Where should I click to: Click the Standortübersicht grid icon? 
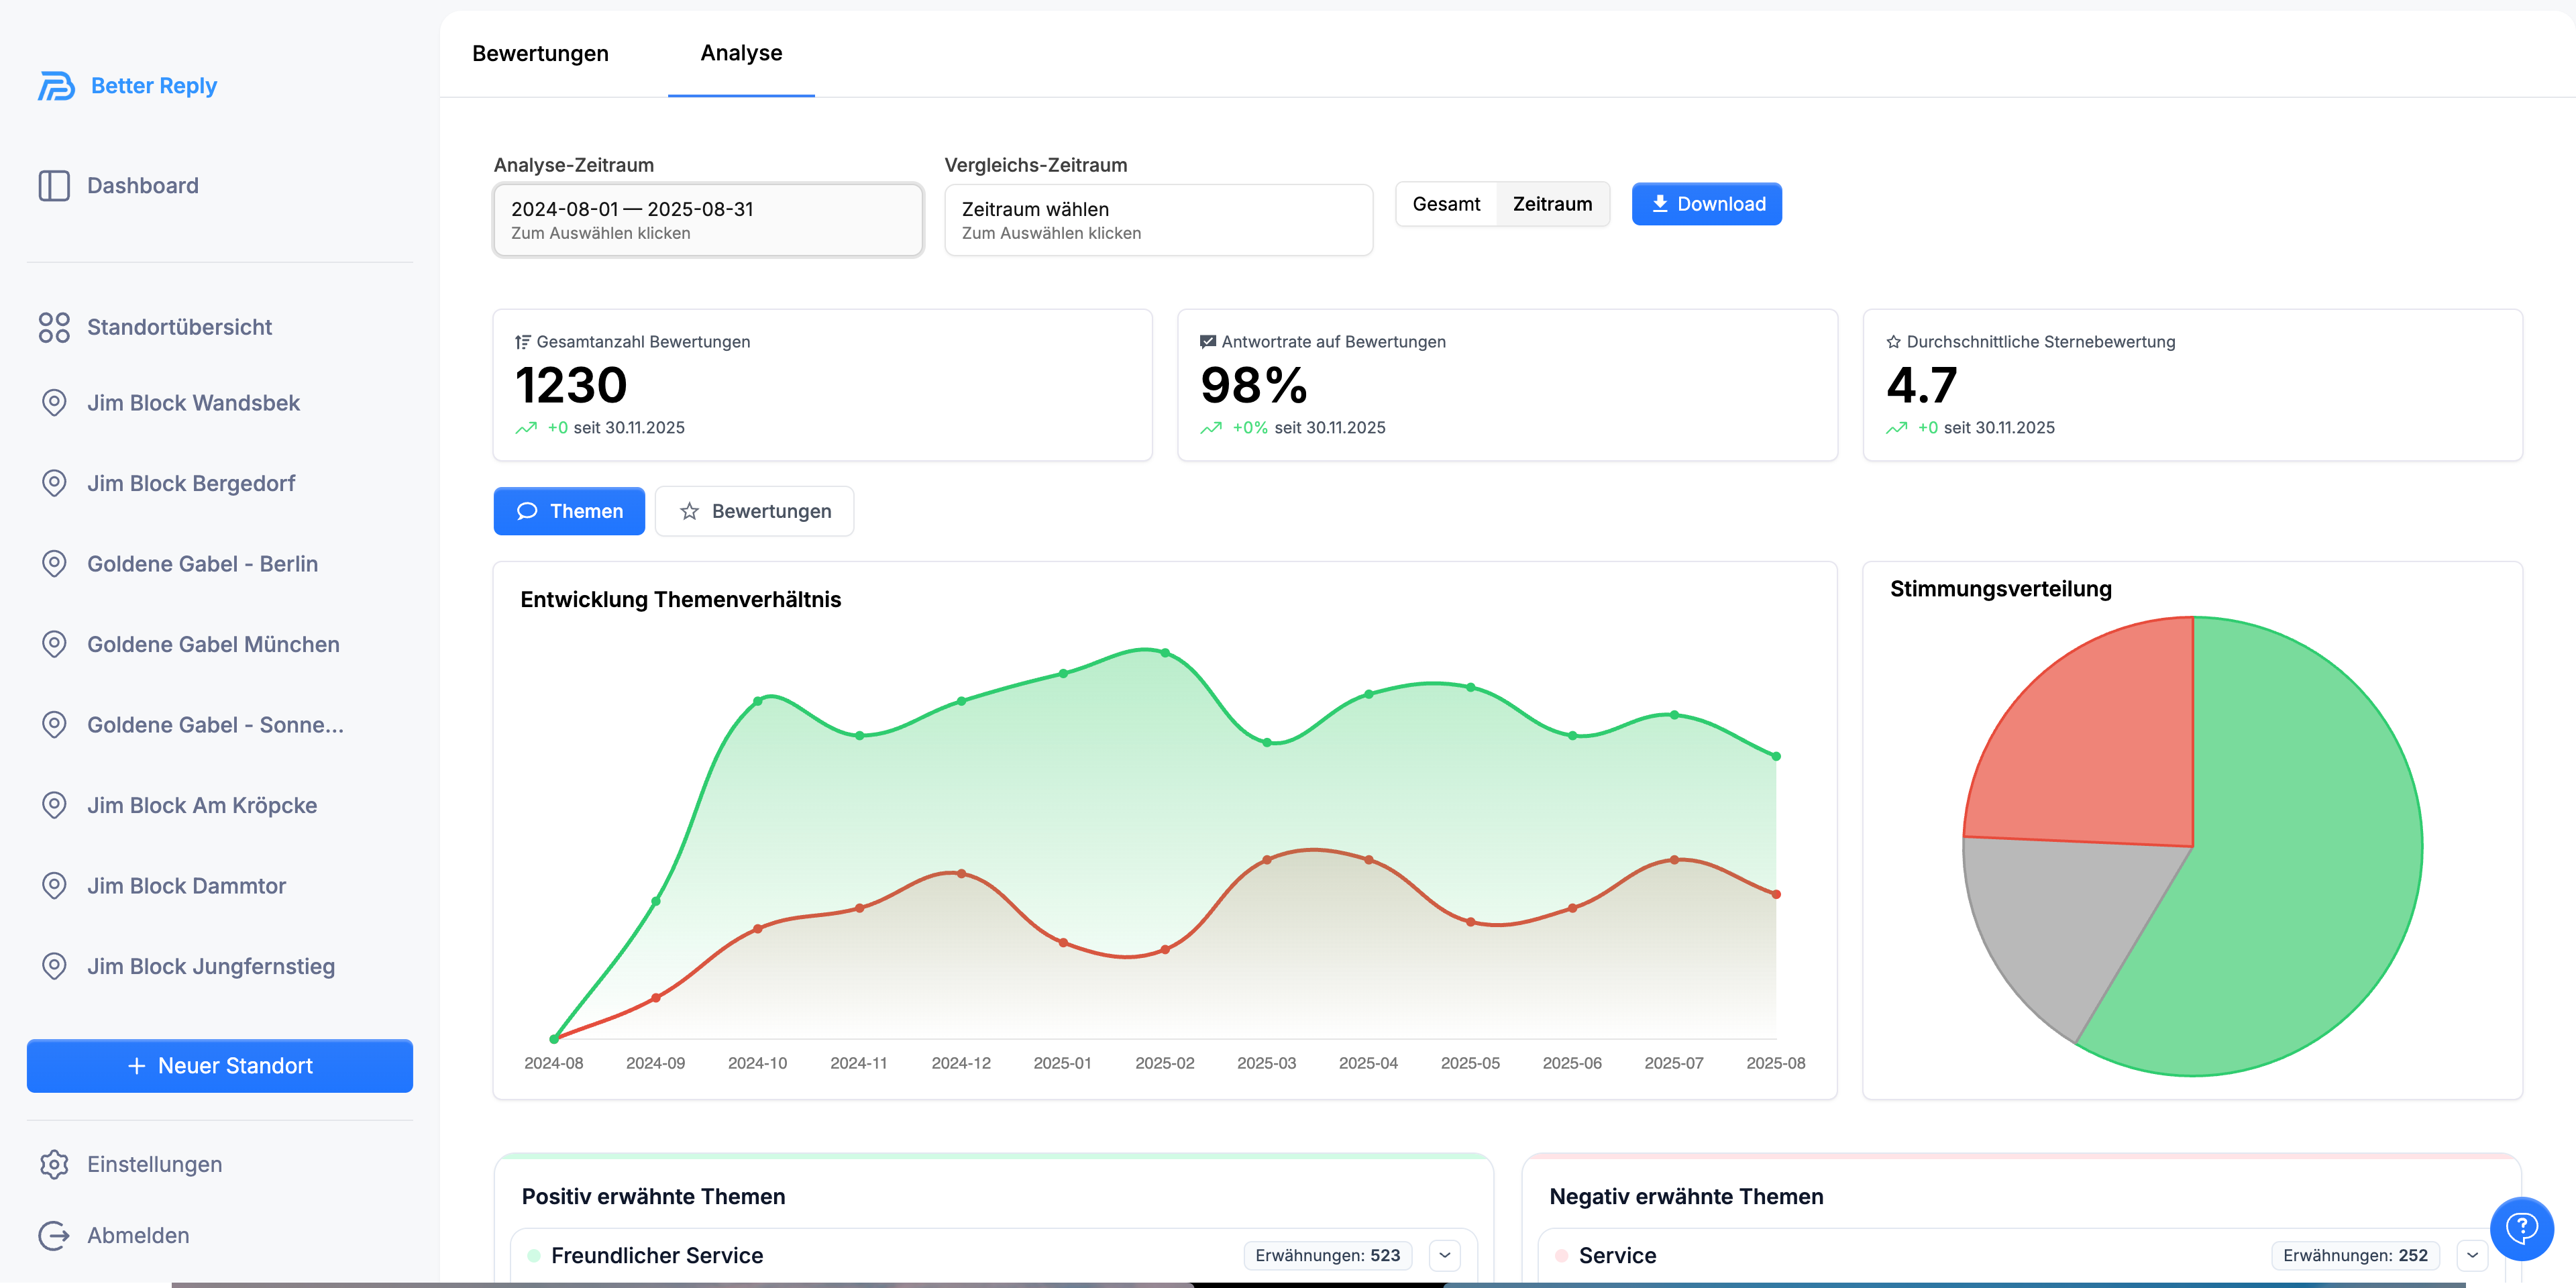[x=54, y=327]
